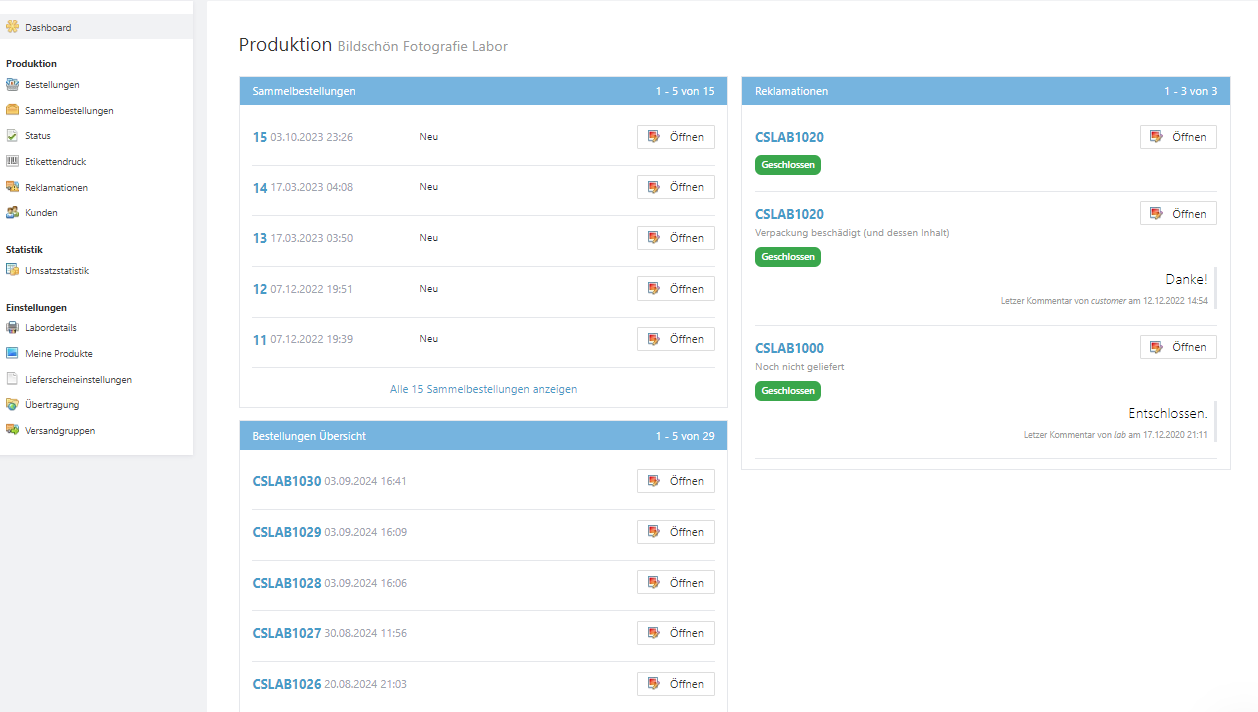Open Reklamation CSLAB1000 with Öffnen button
Screen dimensions: 1258x712
tap(1178, 347)
